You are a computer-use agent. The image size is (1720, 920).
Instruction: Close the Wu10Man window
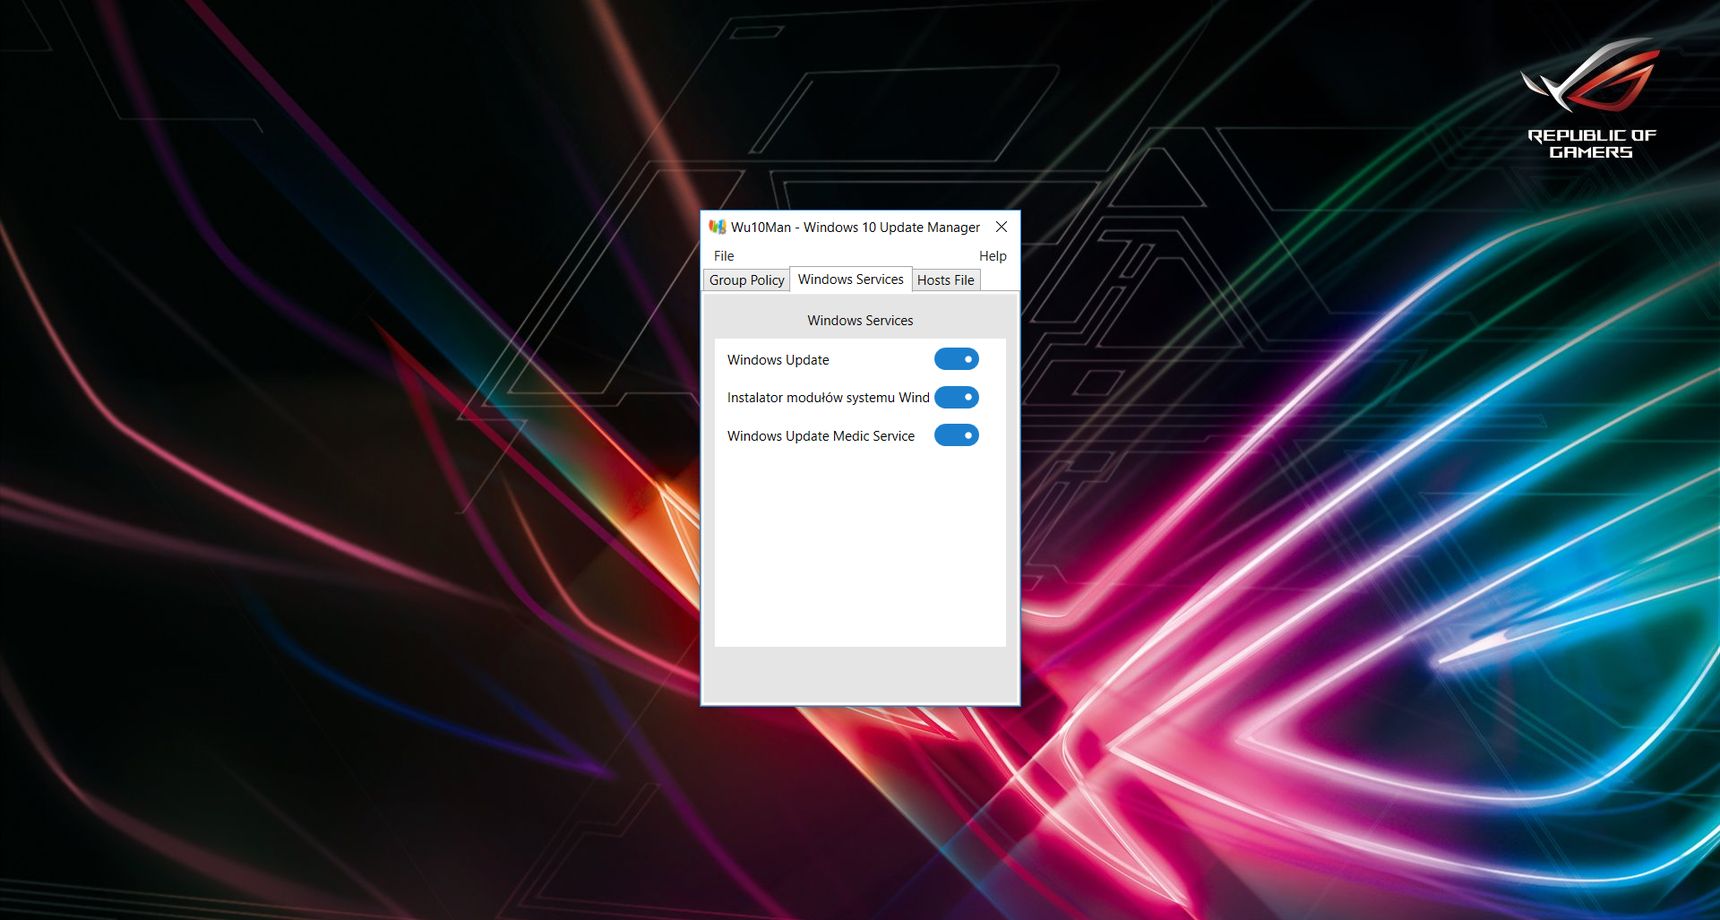tap(1001, 227)
